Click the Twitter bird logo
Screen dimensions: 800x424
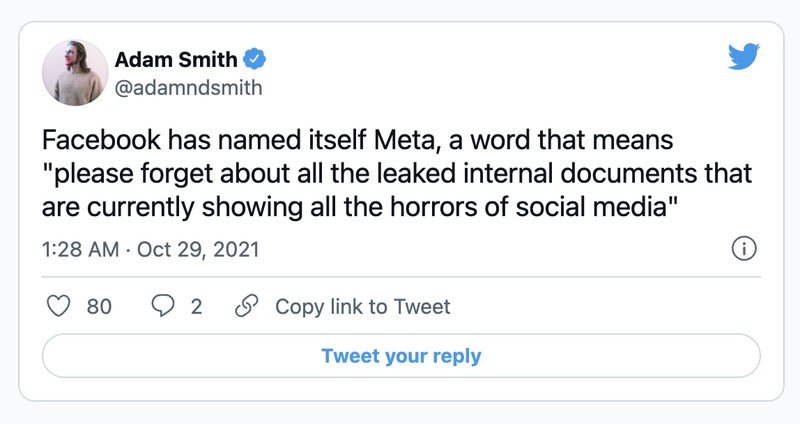(x=744, y=58)
